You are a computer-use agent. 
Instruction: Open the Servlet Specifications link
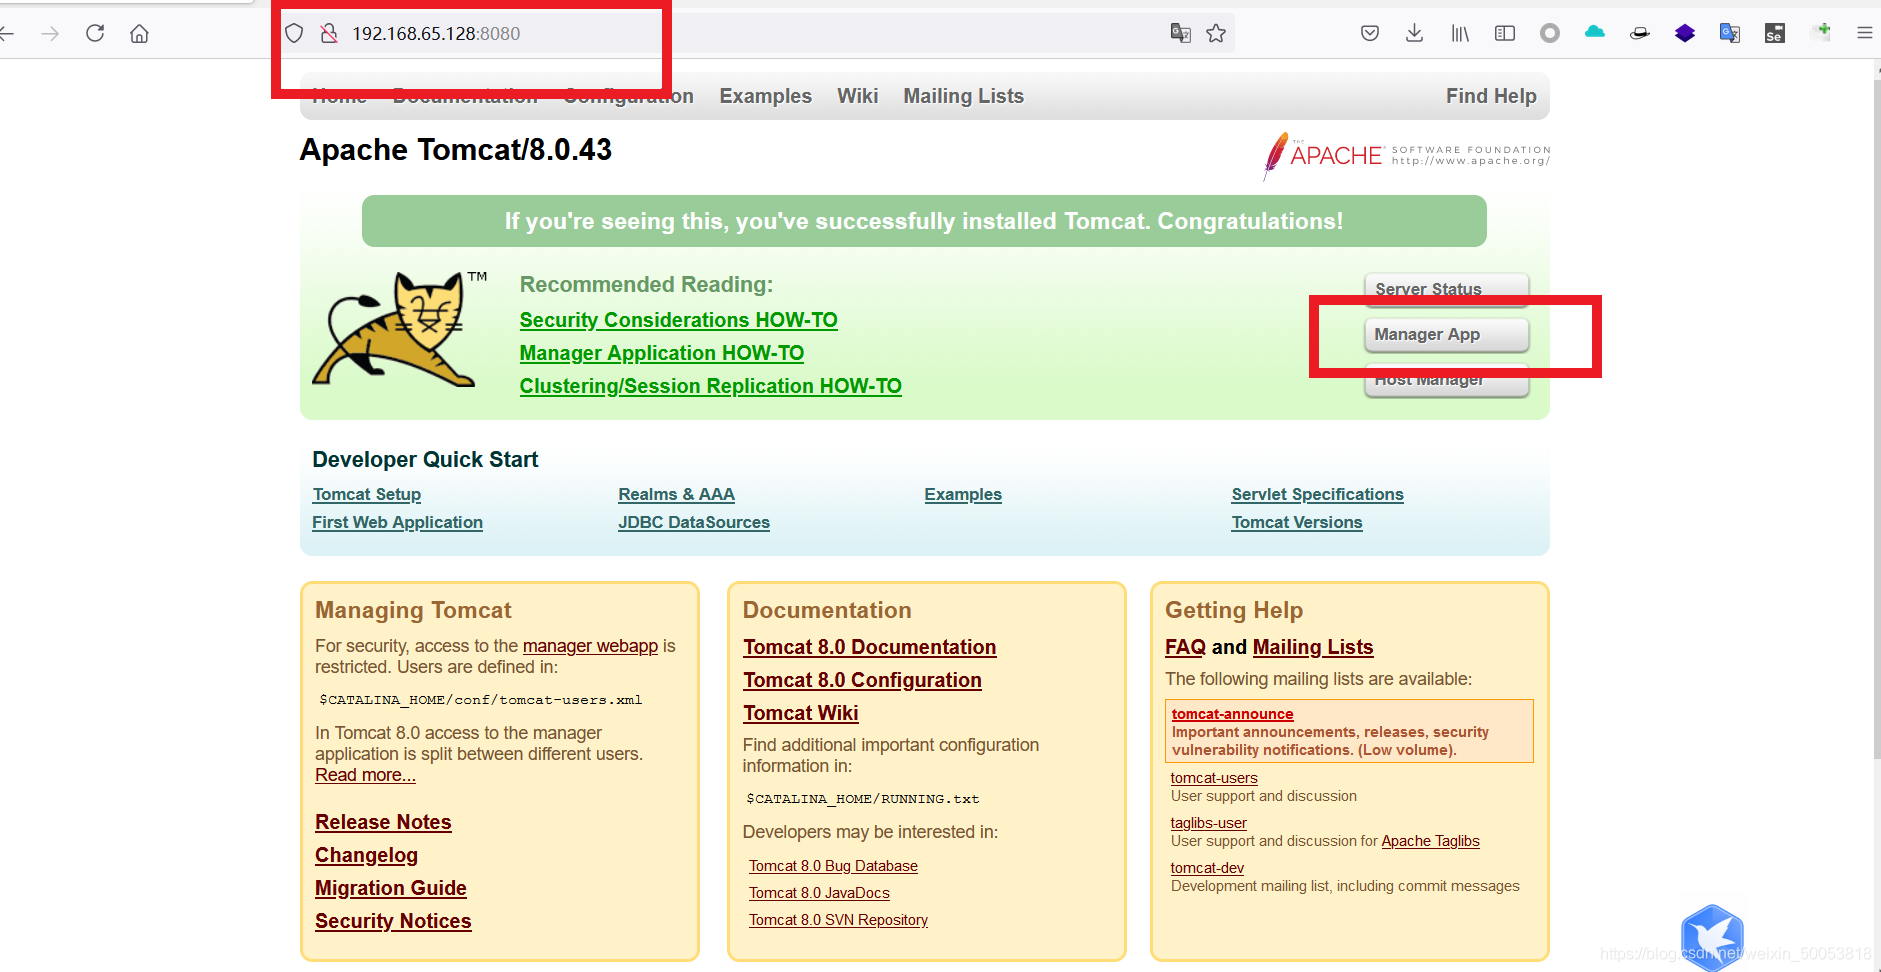click(x=1318, y=494)
